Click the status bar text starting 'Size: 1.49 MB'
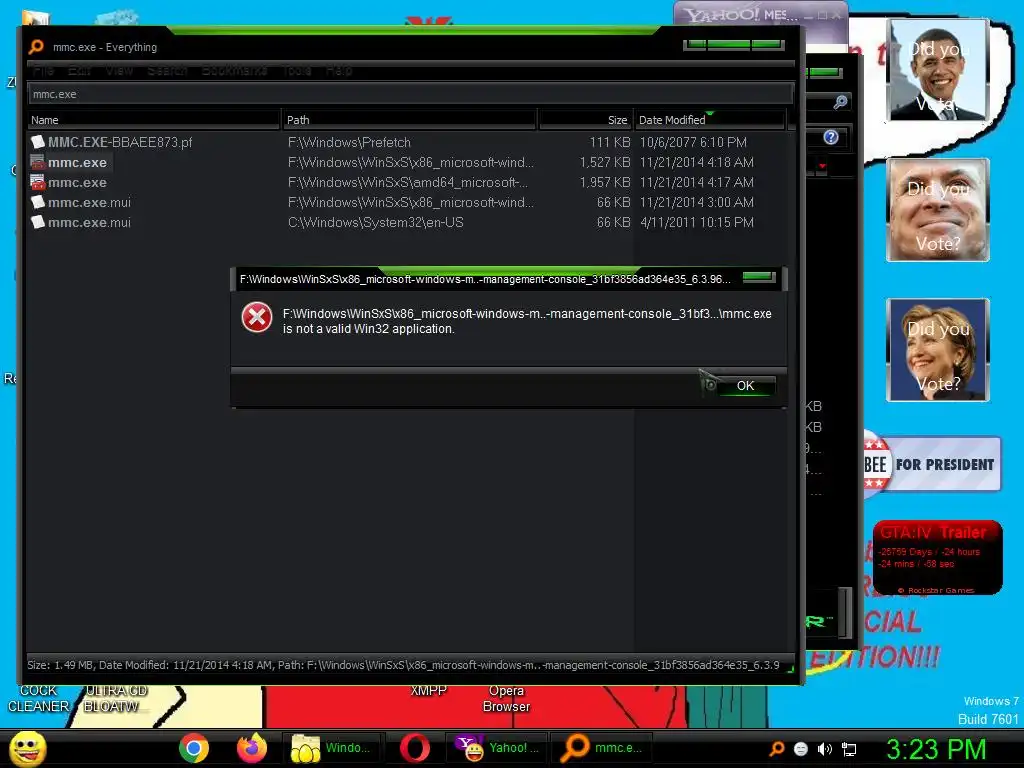Viewport: 1024px width, 768px height. (403, 665)
